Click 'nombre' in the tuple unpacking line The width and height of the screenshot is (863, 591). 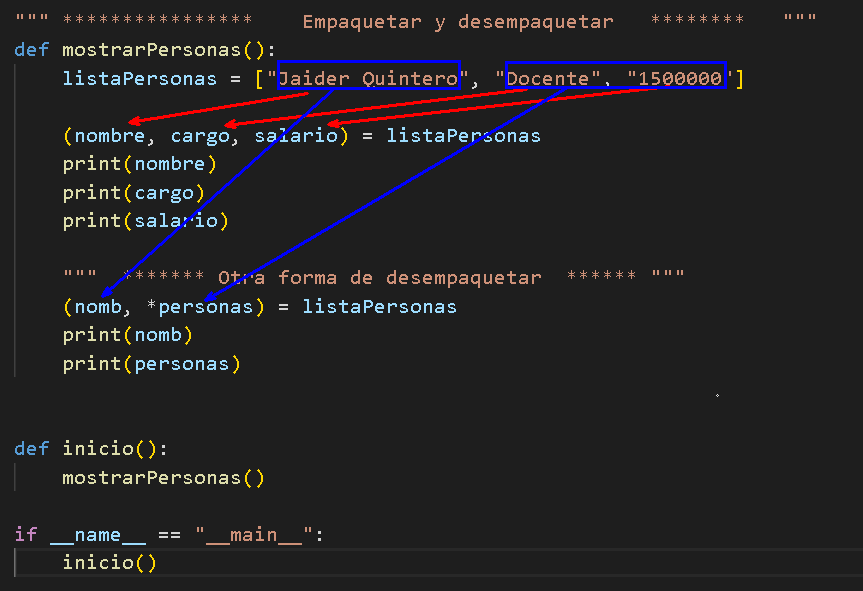pyautogui.click(x=110, y=135)
